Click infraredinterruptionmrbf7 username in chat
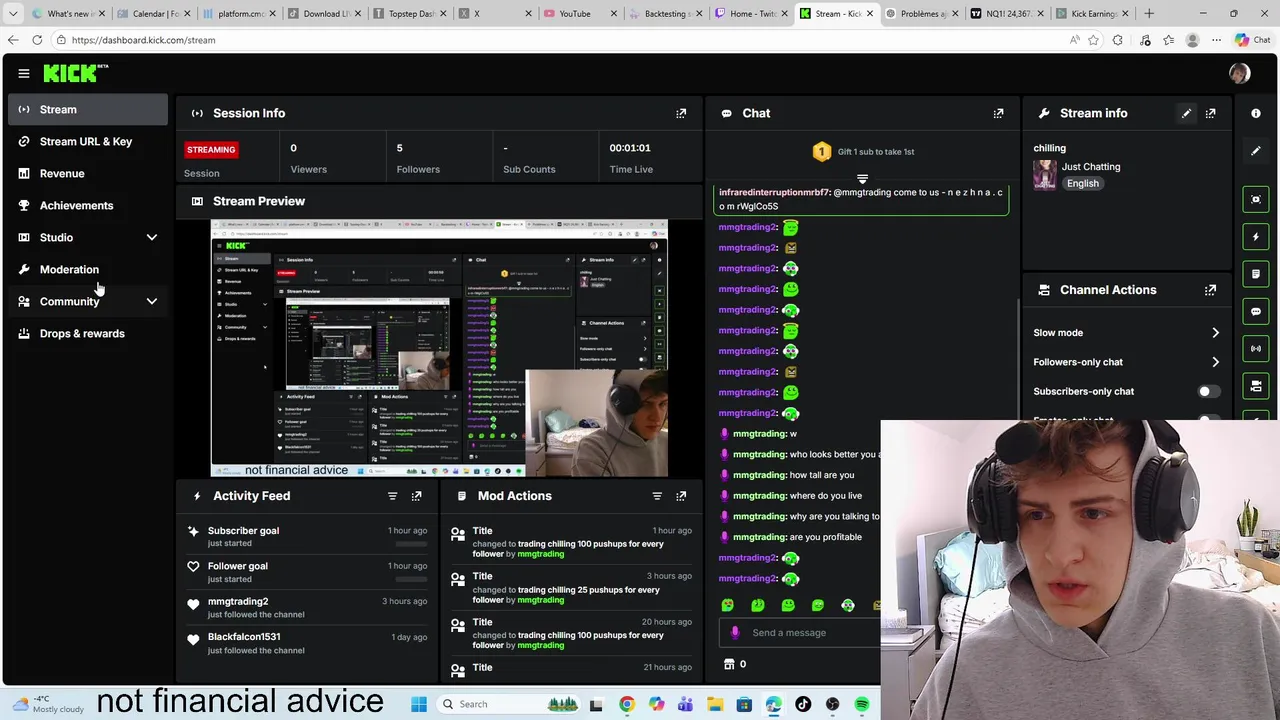The height and width of the screenshot is (720, 1280). tap(774, 192)
